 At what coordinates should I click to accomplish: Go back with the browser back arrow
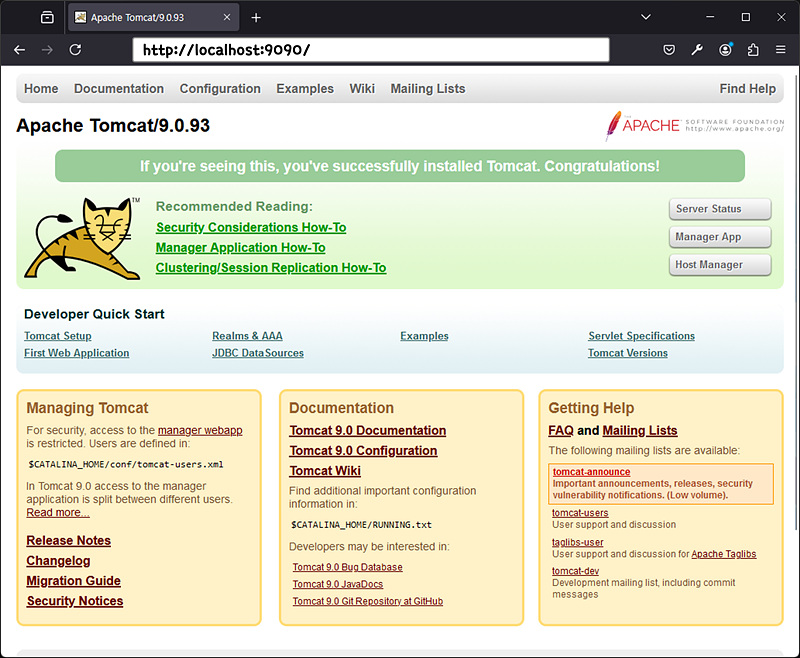(19, 49)
